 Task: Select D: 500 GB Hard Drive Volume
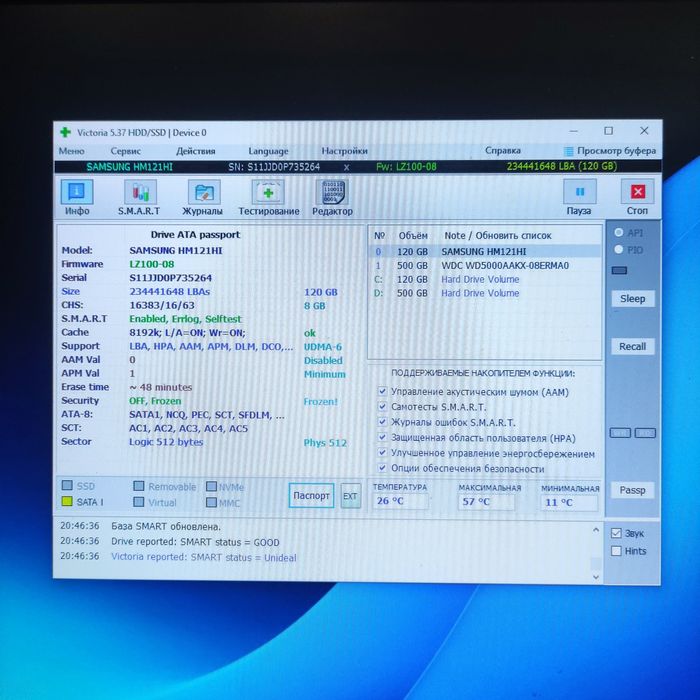point(485,293)
